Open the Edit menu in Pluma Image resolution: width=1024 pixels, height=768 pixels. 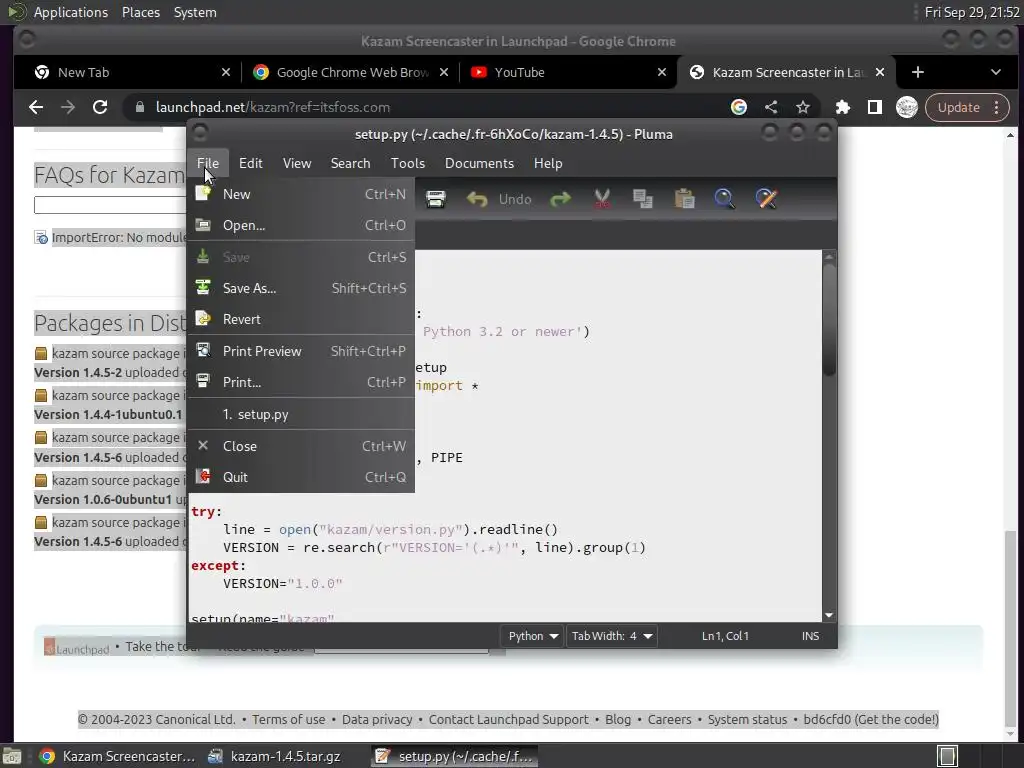pos(251,163)
